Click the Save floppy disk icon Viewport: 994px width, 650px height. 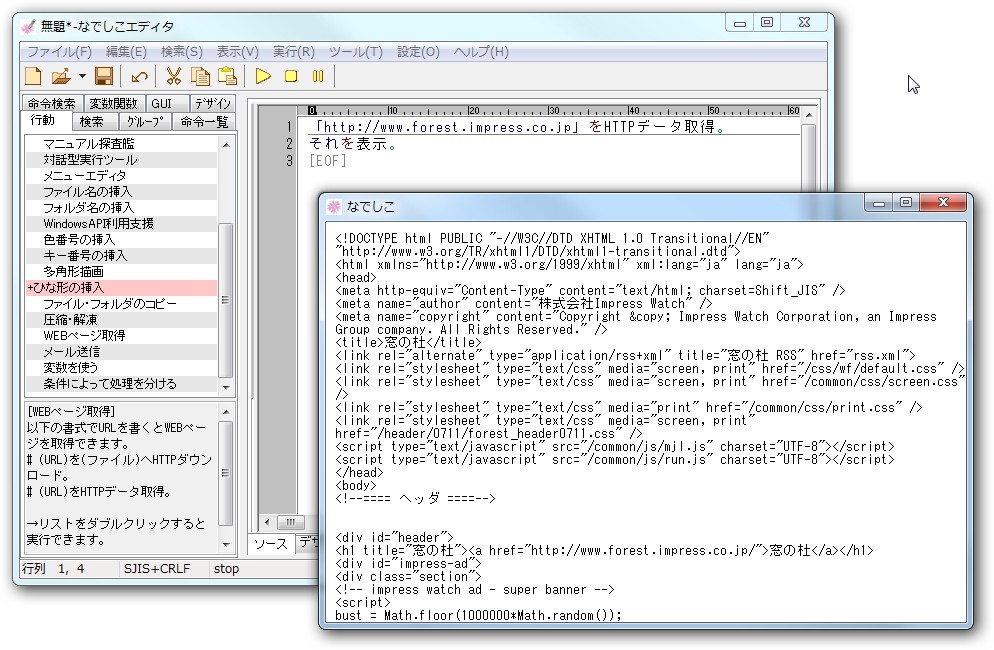click(x=104, y=77)
